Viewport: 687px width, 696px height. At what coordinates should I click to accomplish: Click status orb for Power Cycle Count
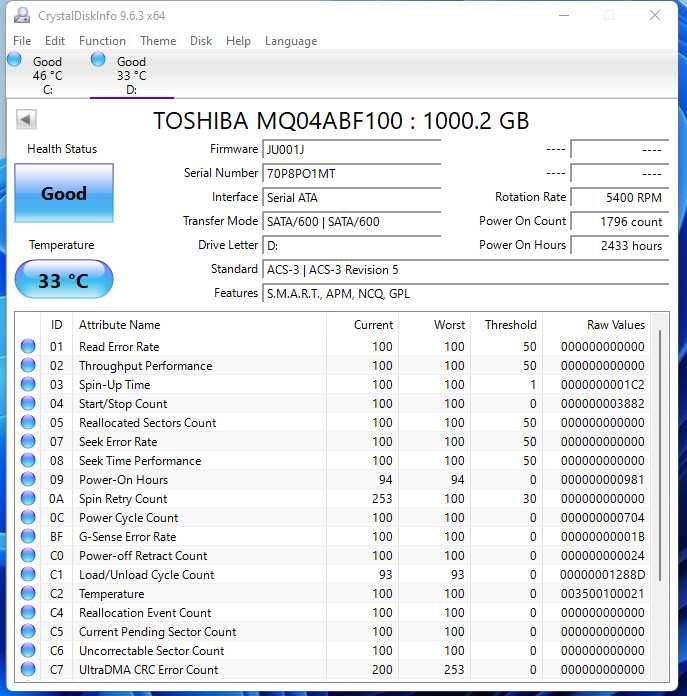click(28, 518)
